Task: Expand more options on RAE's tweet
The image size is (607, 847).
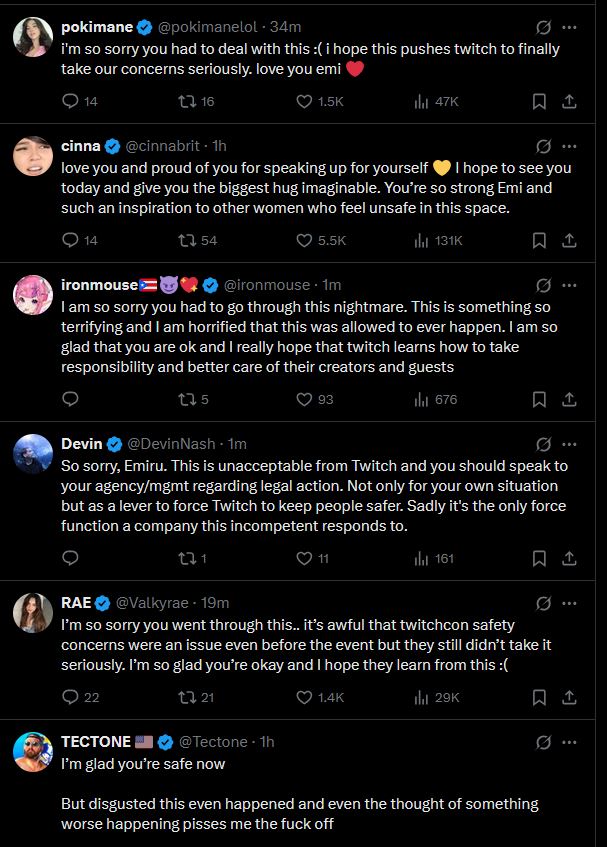Action: click(x=570, y=603)
